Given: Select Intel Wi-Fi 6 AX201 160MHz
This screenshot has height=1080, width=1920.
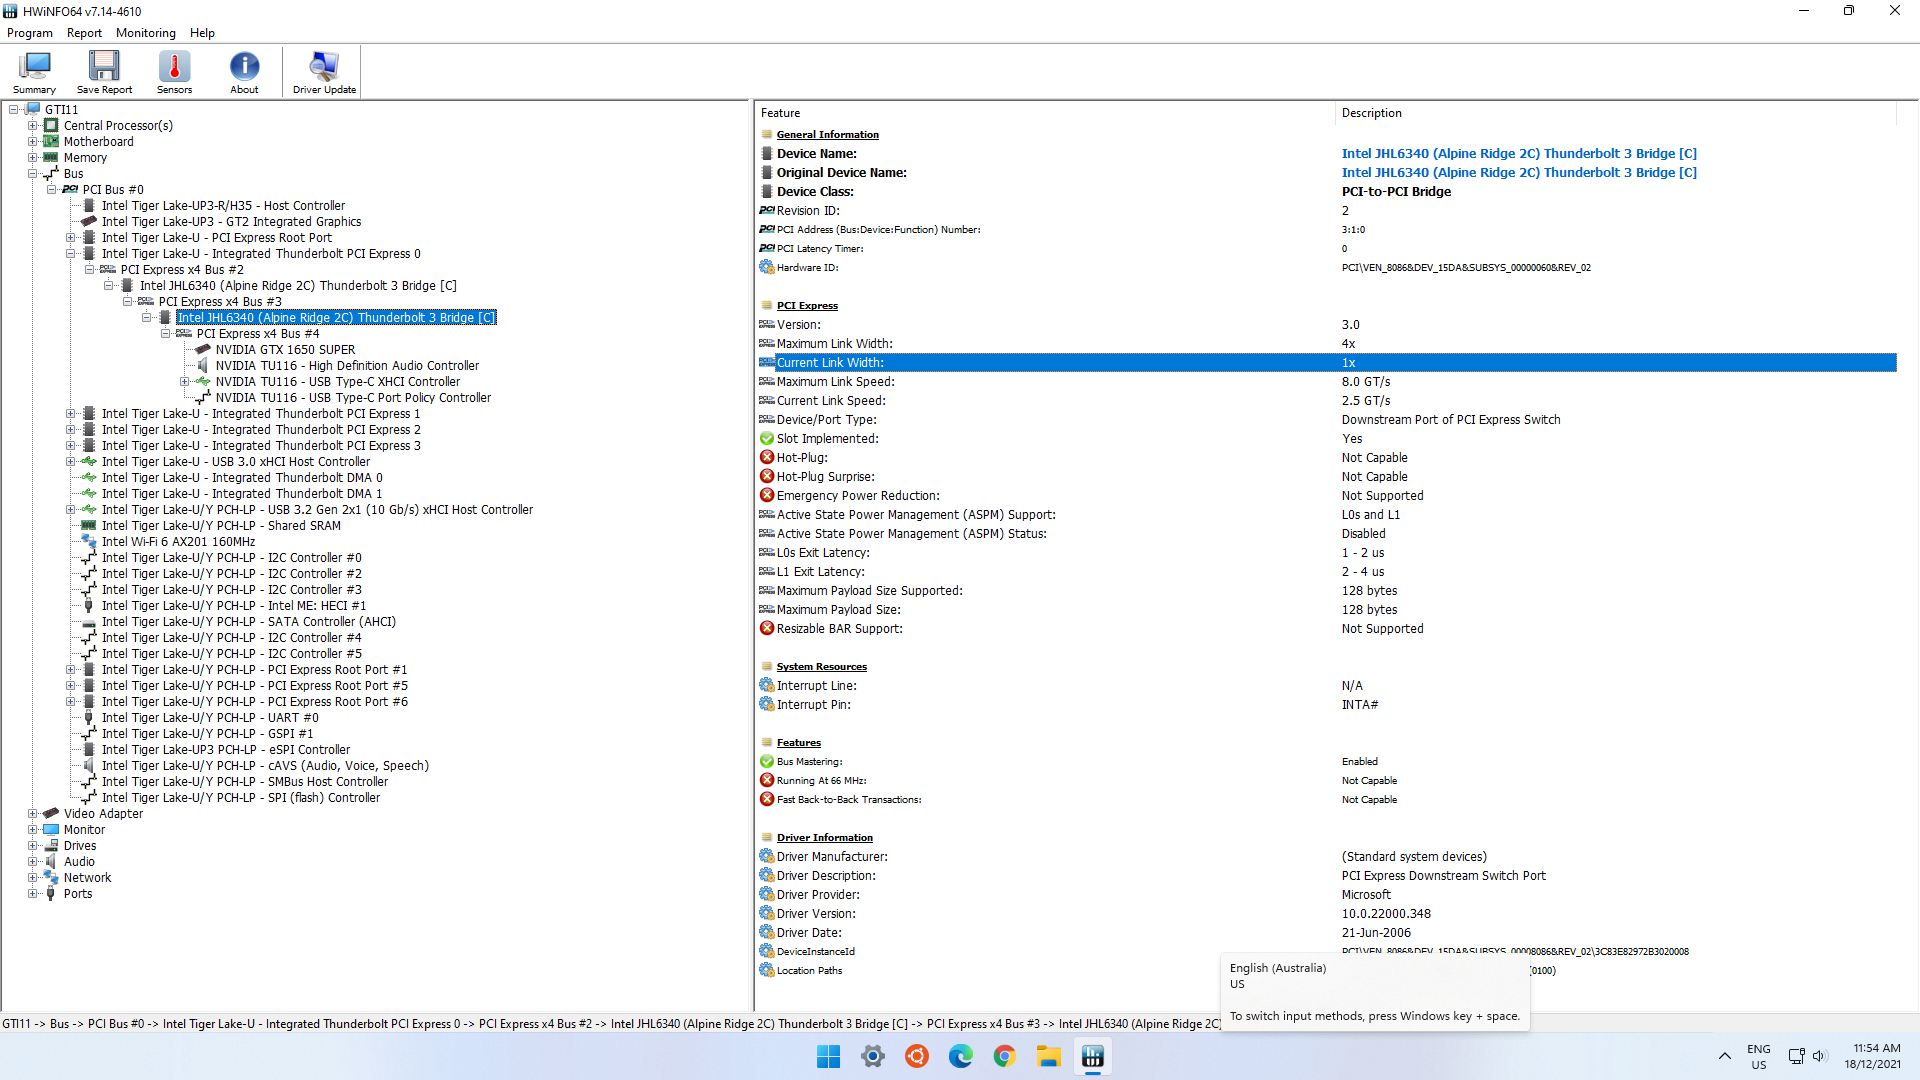Looking at the screenshot, I should pos(178,542).
